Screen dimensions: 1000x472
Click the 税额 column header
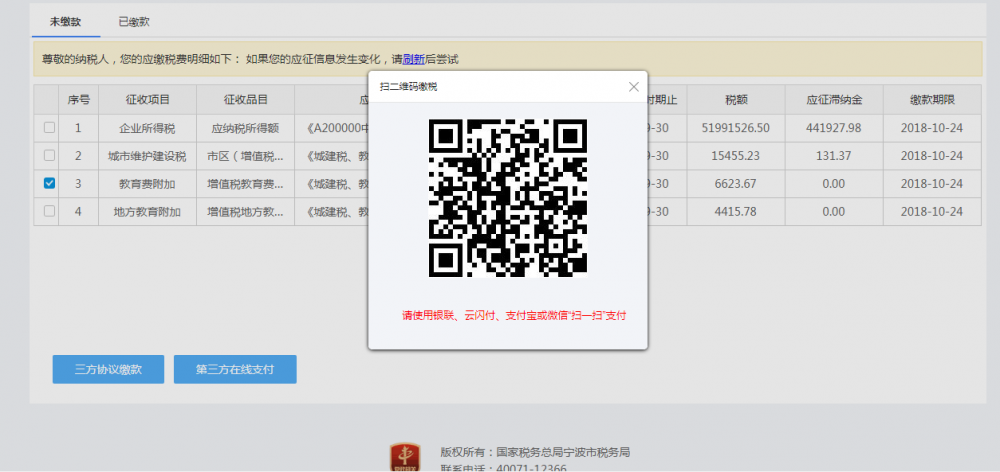736,100
